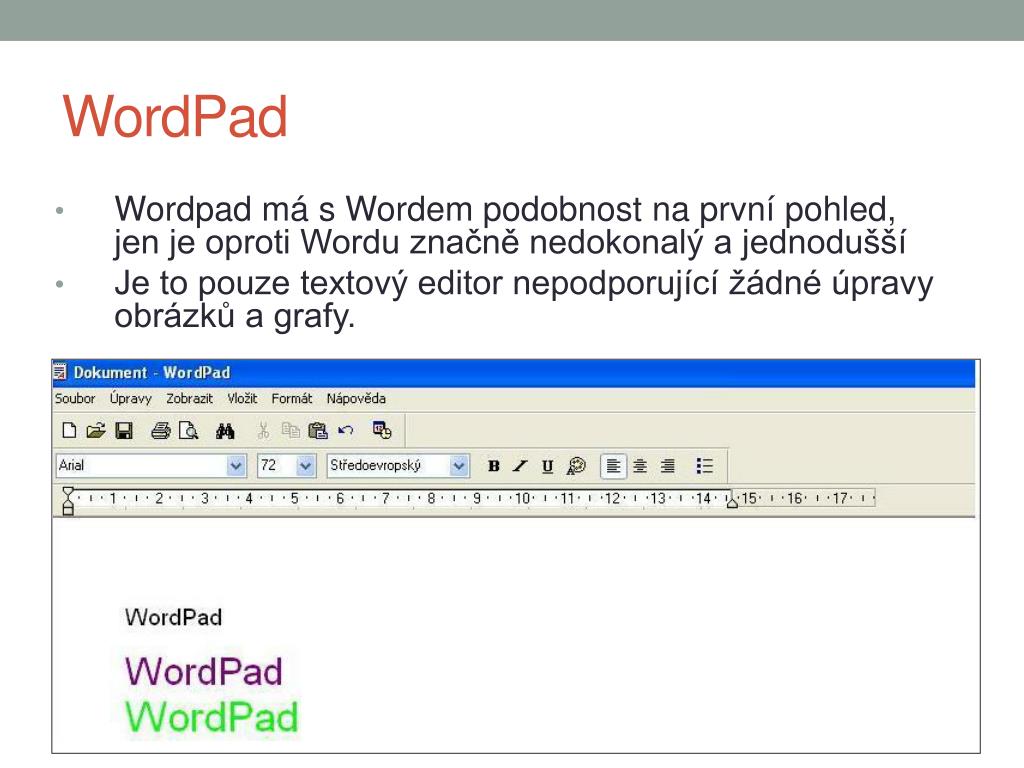Screen dimensions: 1024x768
Task: Align text left
Action: 613,466
